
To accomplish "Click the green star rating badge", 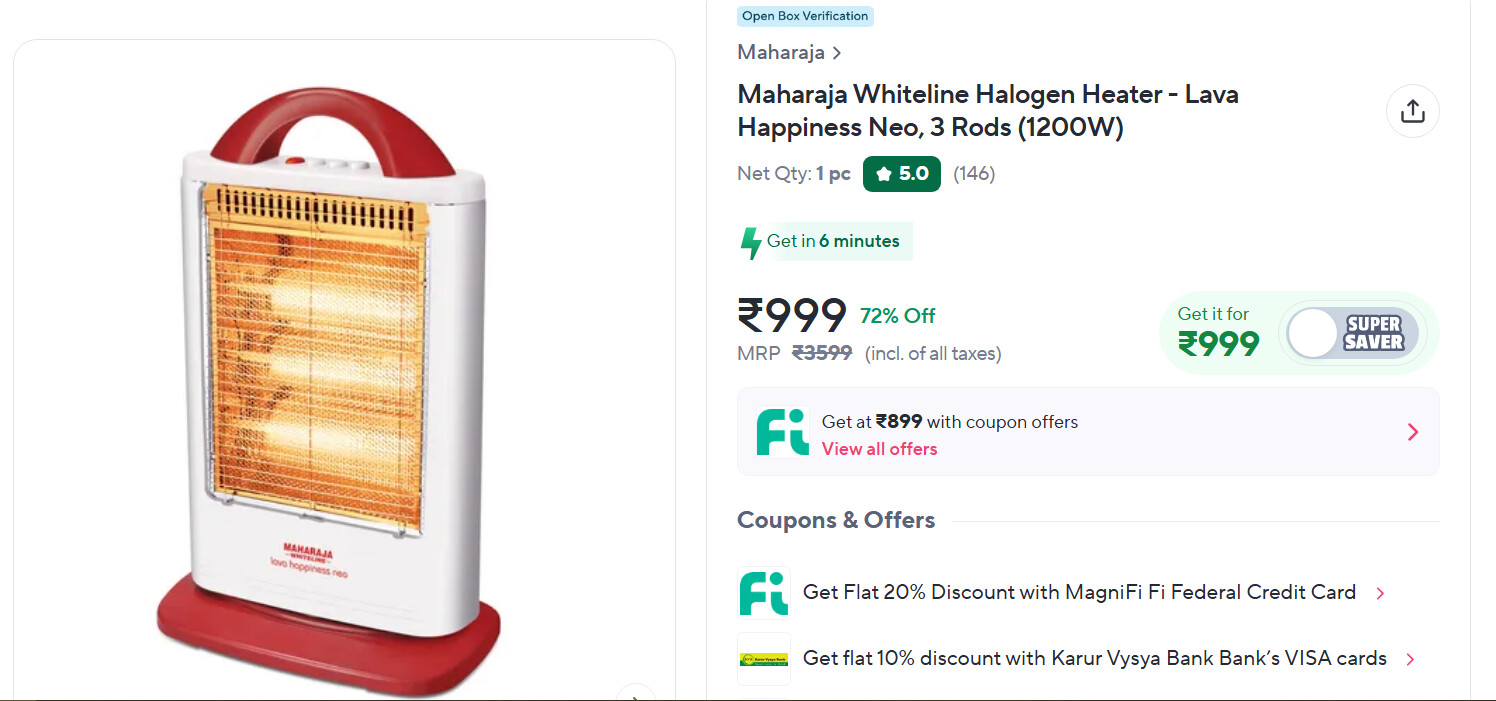I will coord(901,174).
